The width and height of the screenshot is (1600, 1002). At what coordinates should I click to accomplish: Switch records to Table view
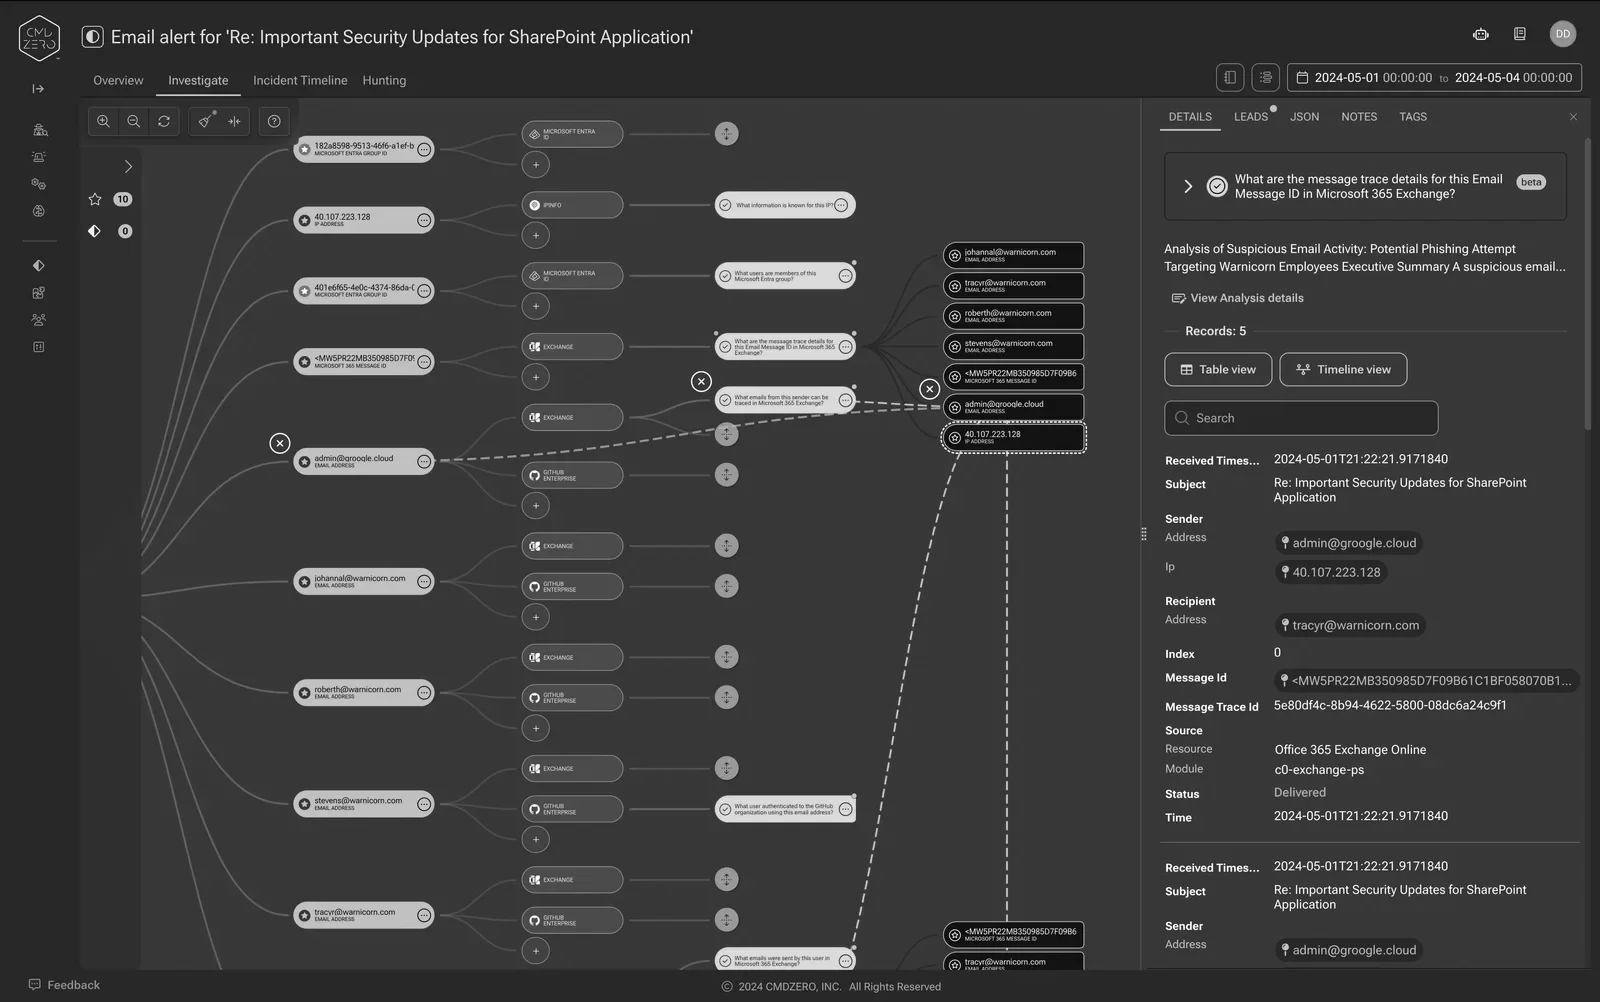coord(1218,369)
